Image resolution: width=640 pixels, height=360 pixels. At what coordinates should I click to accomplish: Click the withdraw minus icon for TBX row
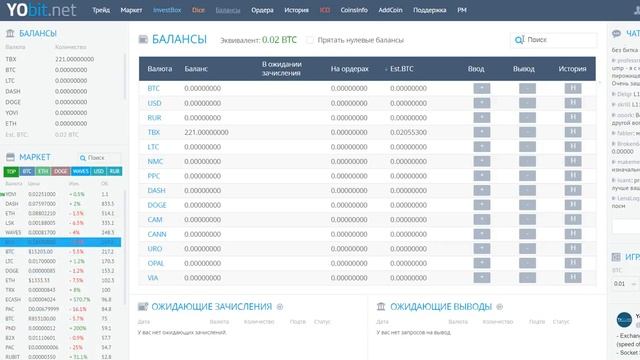tap(527, 132)
